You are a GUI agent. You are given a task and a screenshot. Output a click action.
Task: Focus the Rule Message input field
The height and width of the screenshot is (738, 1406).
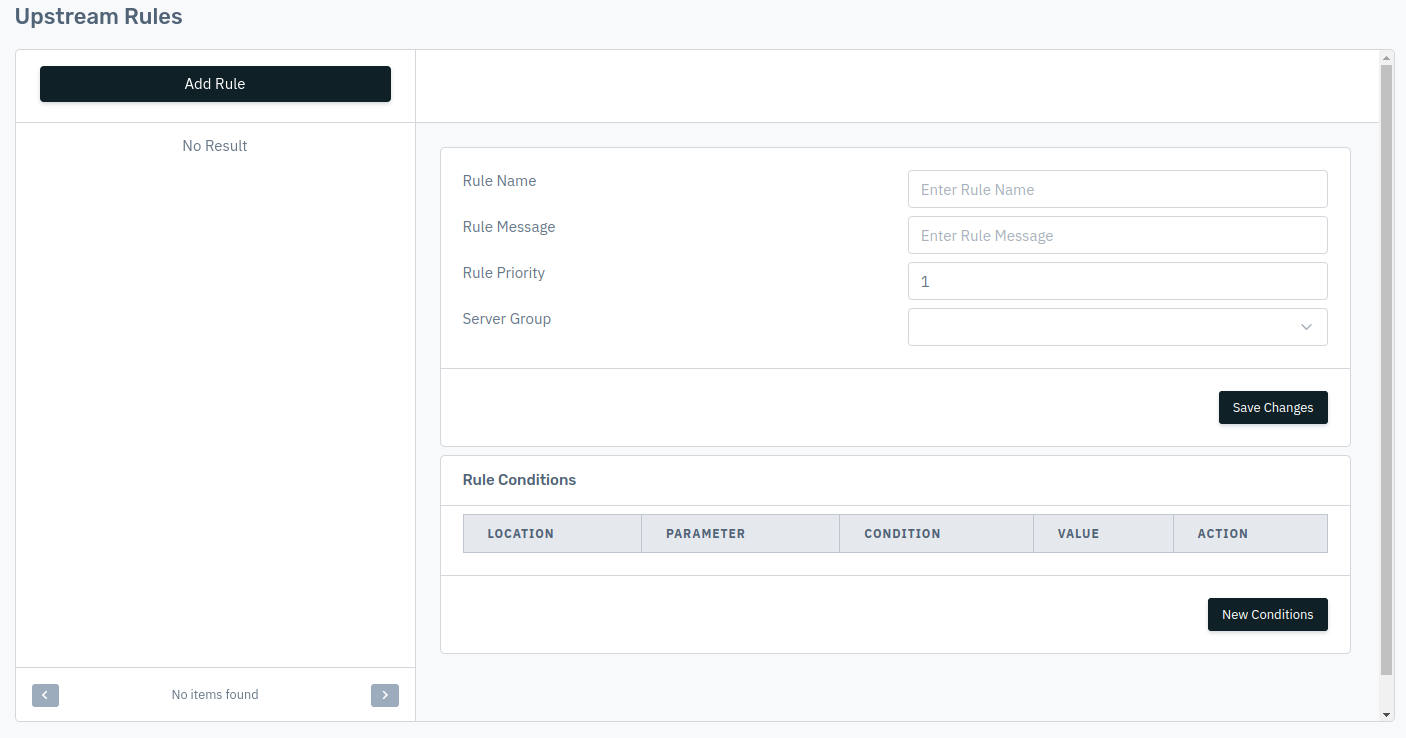pos(1117,235)
